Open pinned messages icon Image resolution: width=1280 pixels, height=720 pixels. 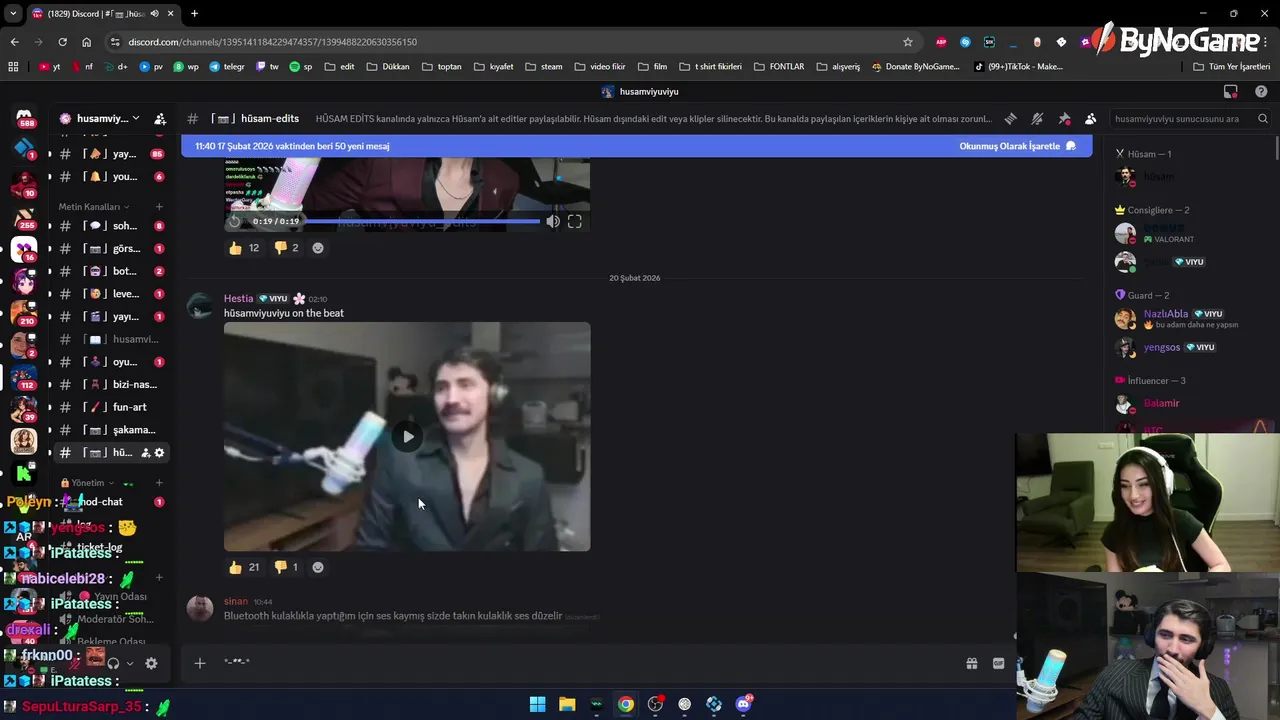pyautogui.click(x=1064, y=118)
